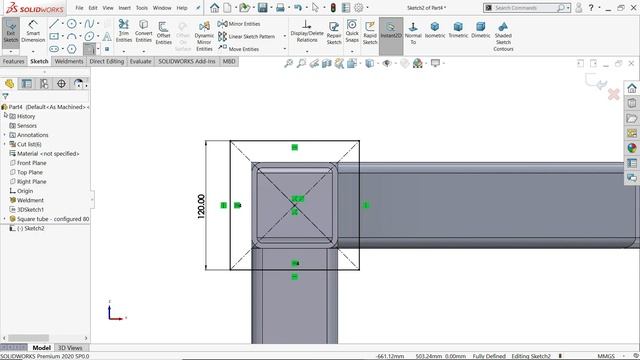Screen dimensions: 640x360
Task: Click Repair Sketch tool
Action: (334, 33)
